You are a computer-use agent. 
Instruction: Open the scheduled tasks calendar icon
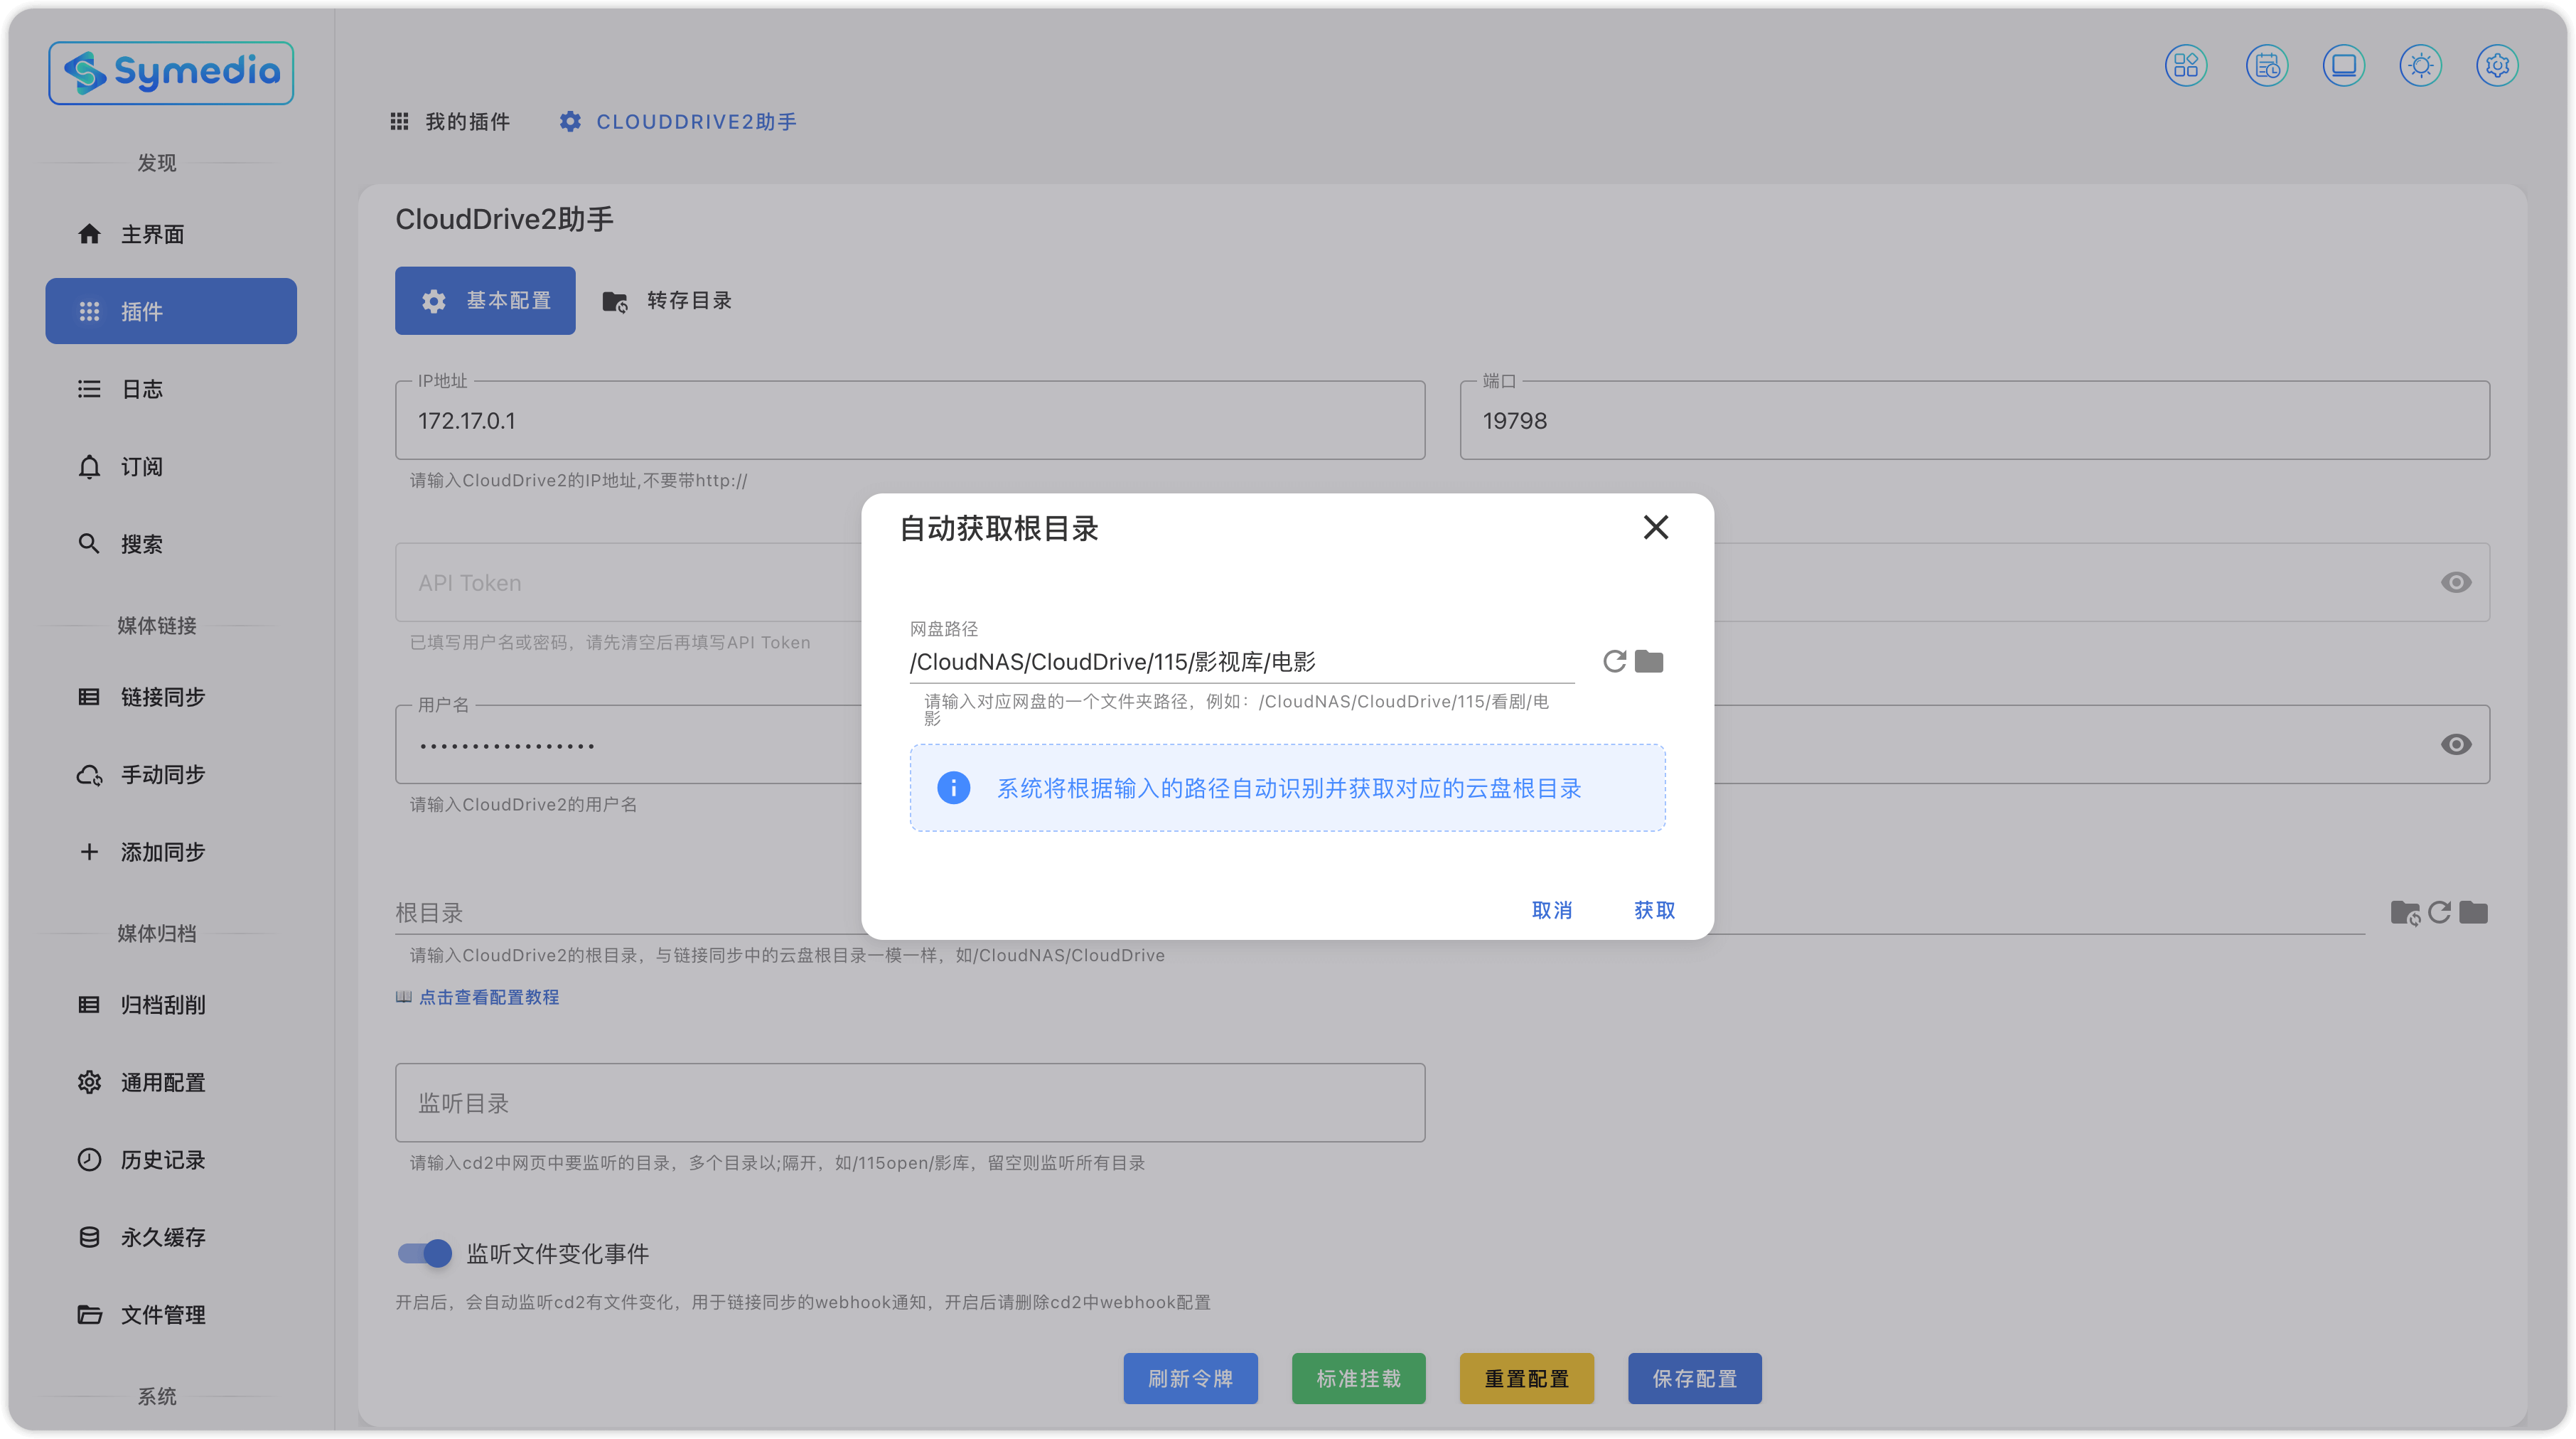(2266, 66)
